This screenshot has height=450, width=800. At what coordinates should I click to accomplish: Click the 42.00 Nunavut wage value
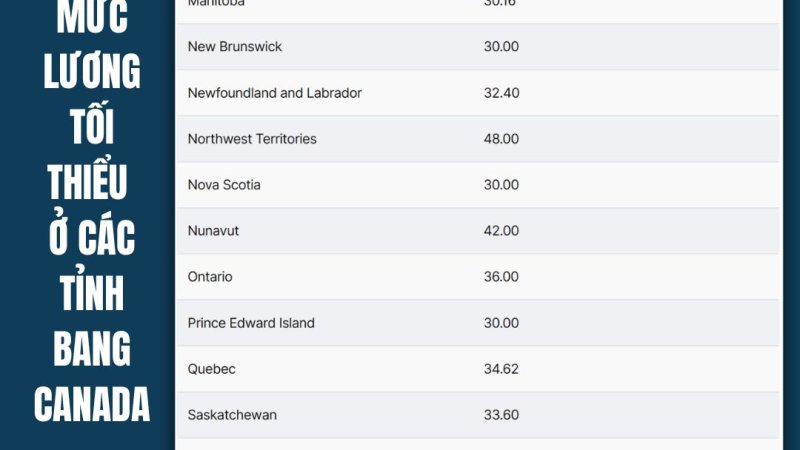[501, 231]
